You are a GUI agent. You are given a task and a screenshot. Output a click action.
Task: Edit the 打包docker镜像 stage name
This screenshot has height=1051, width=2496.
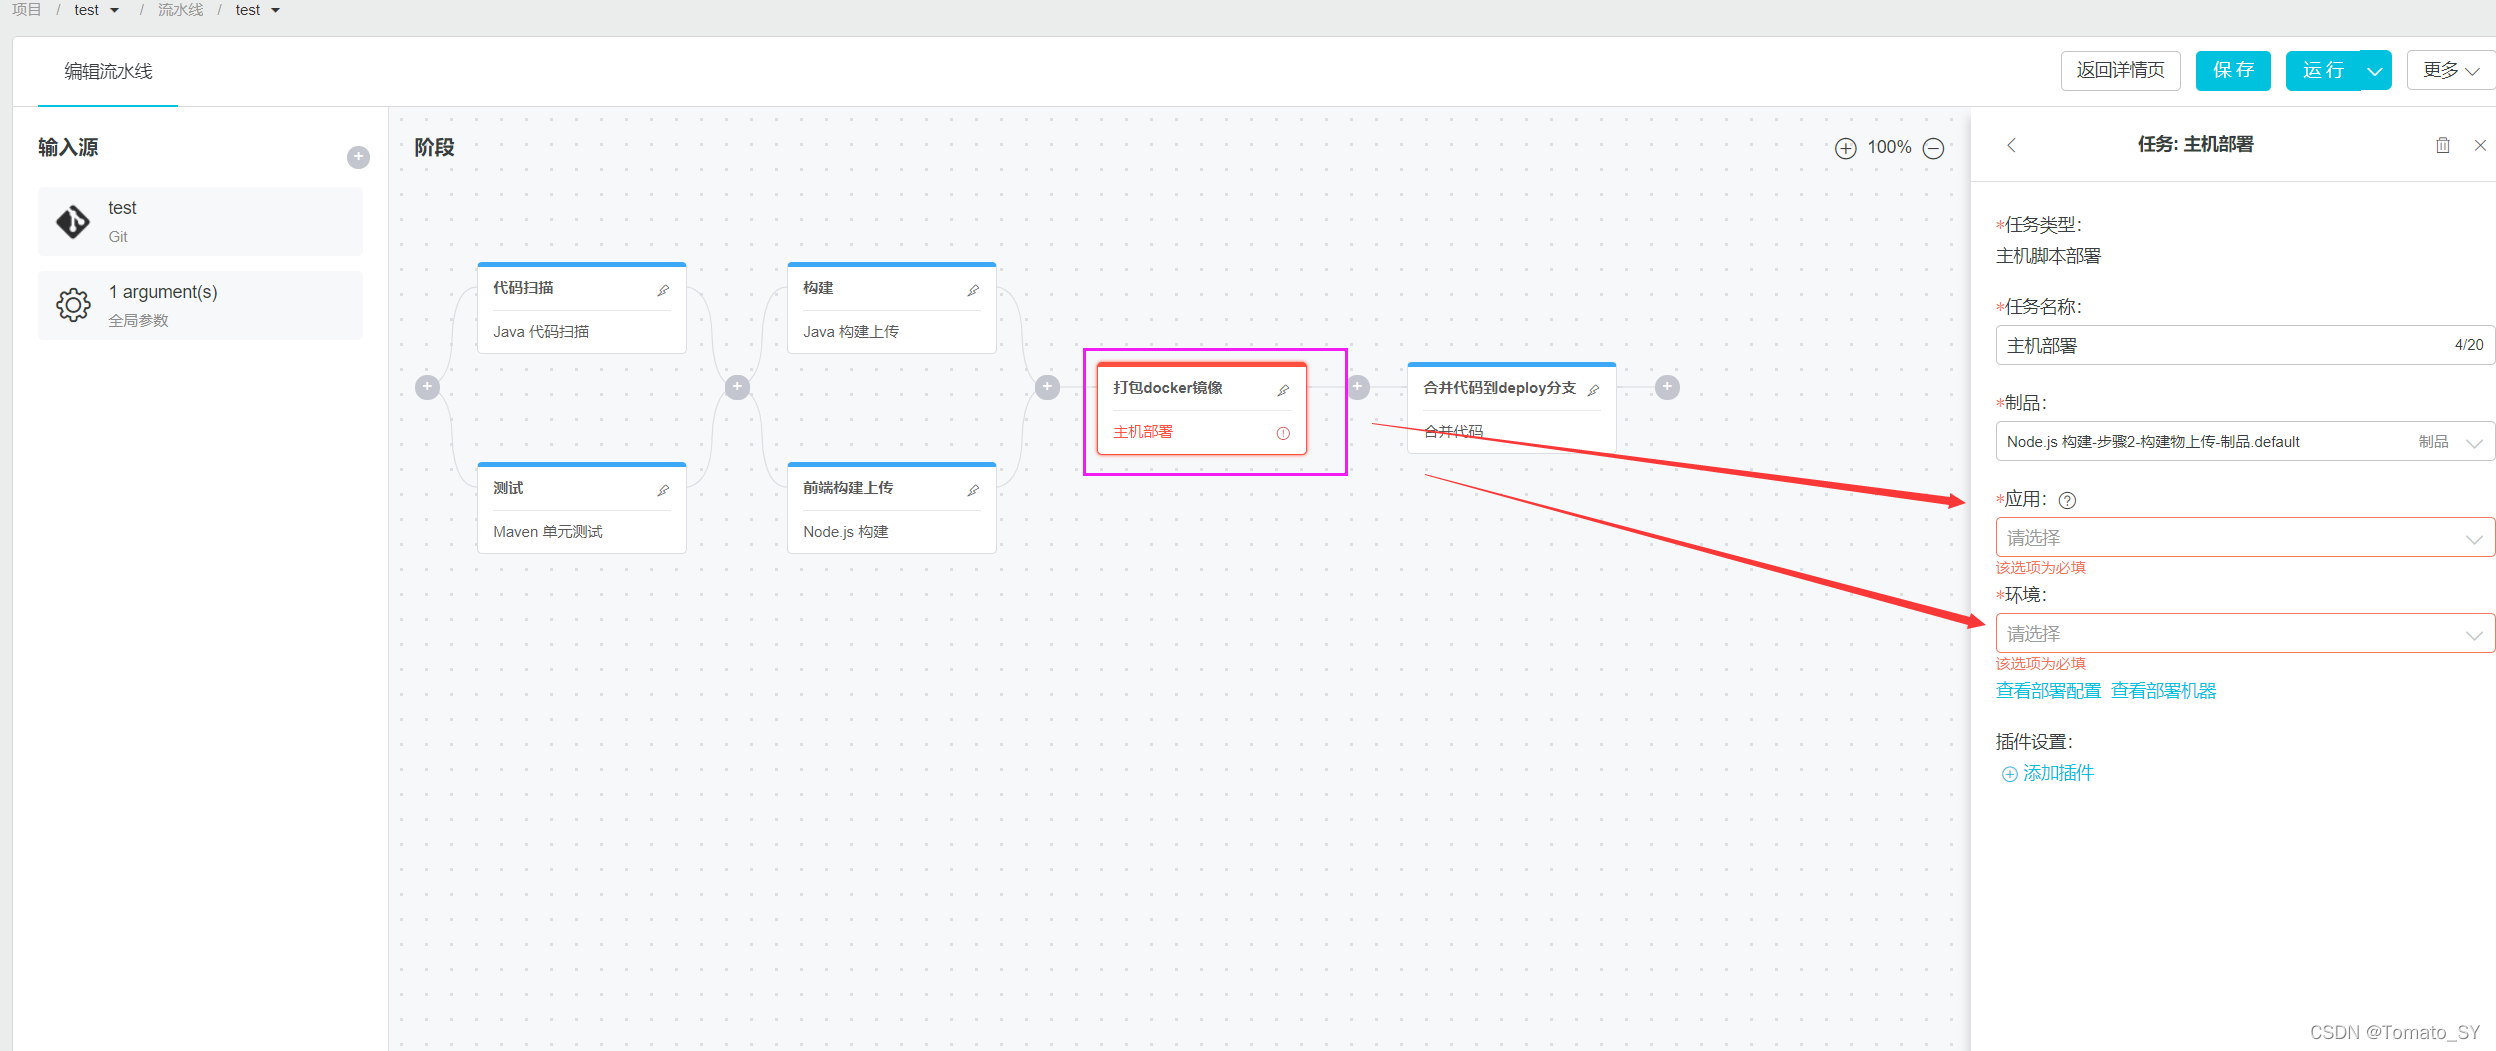[1283, 390]
